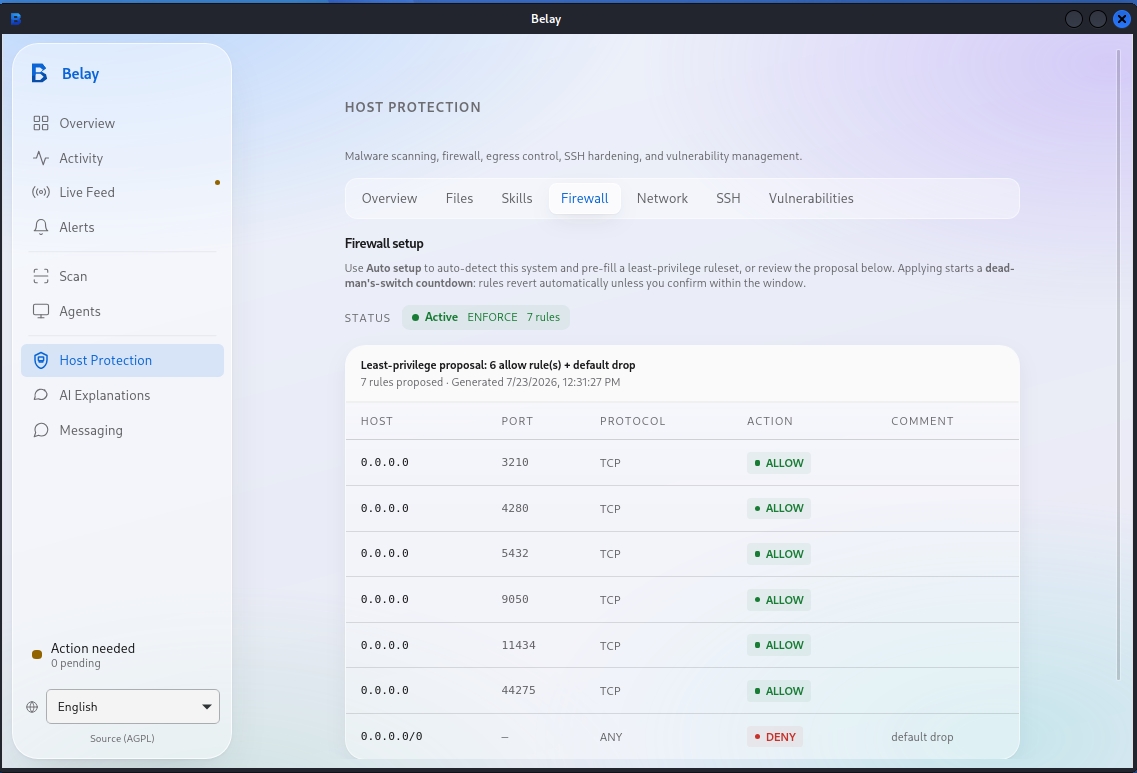This screenshot has height=773, width=1137.
Task: Open the Network tab
Action: click(662, 199)
